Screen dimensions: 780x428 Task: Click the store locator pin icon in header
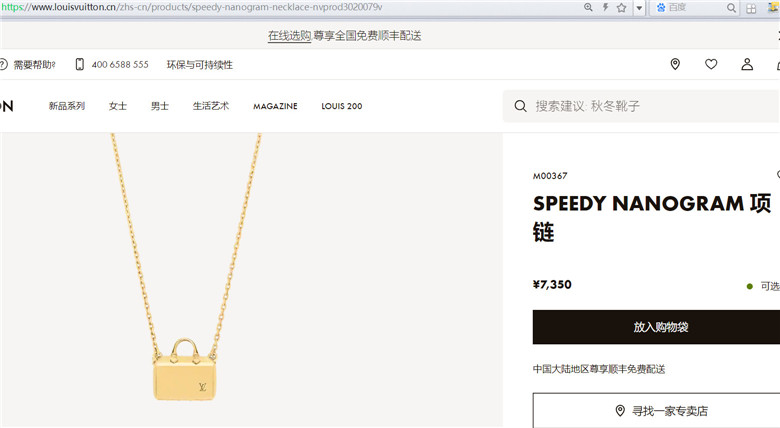(x=675, y=64)
